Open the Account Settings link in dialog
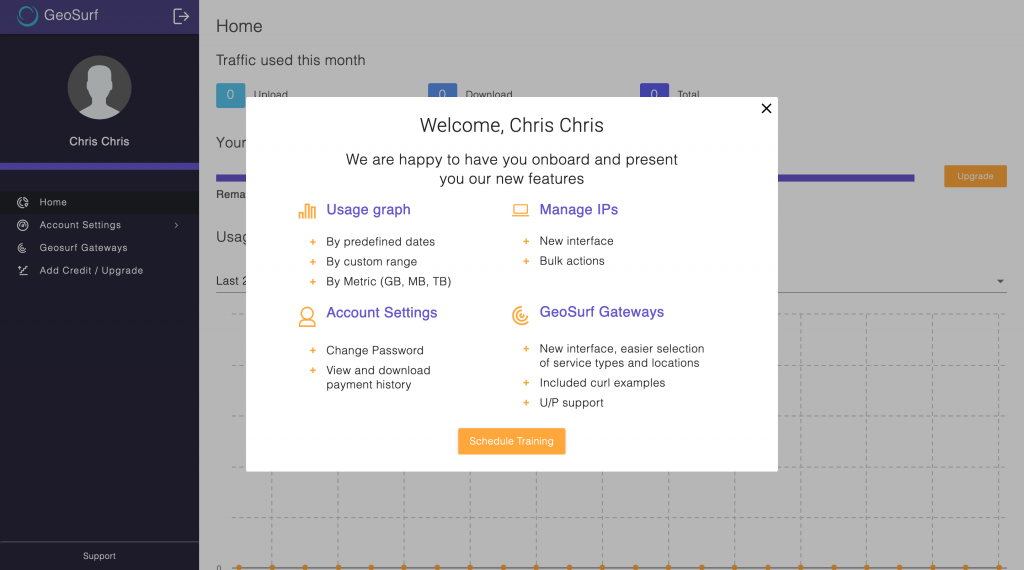The width and height of the screenshot is (1024, 570). pyautogui.click(x=381, y=313)
